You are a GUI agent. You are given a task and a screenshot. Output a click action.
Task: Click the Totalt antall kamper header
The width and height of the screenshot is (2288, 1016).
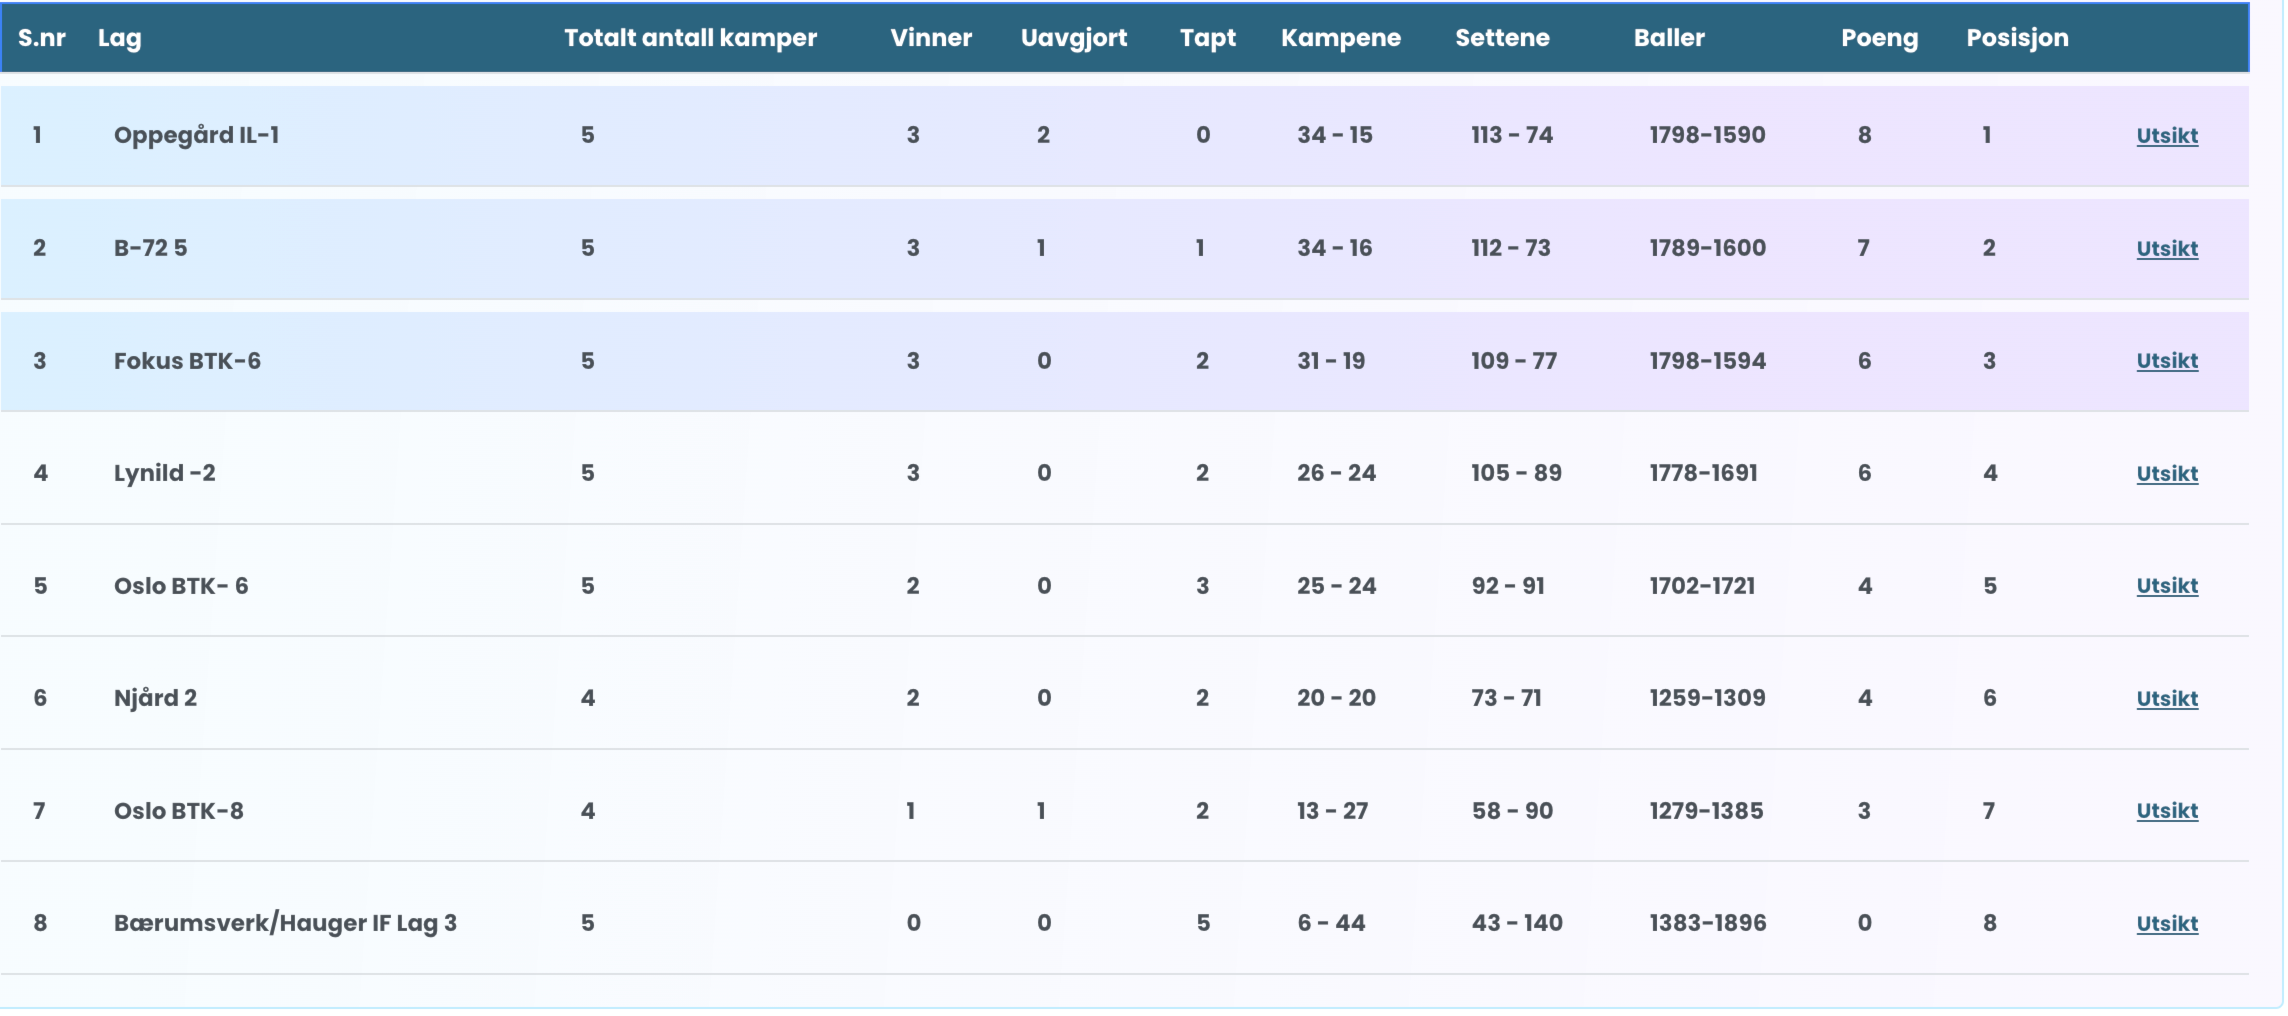(690, 38)
